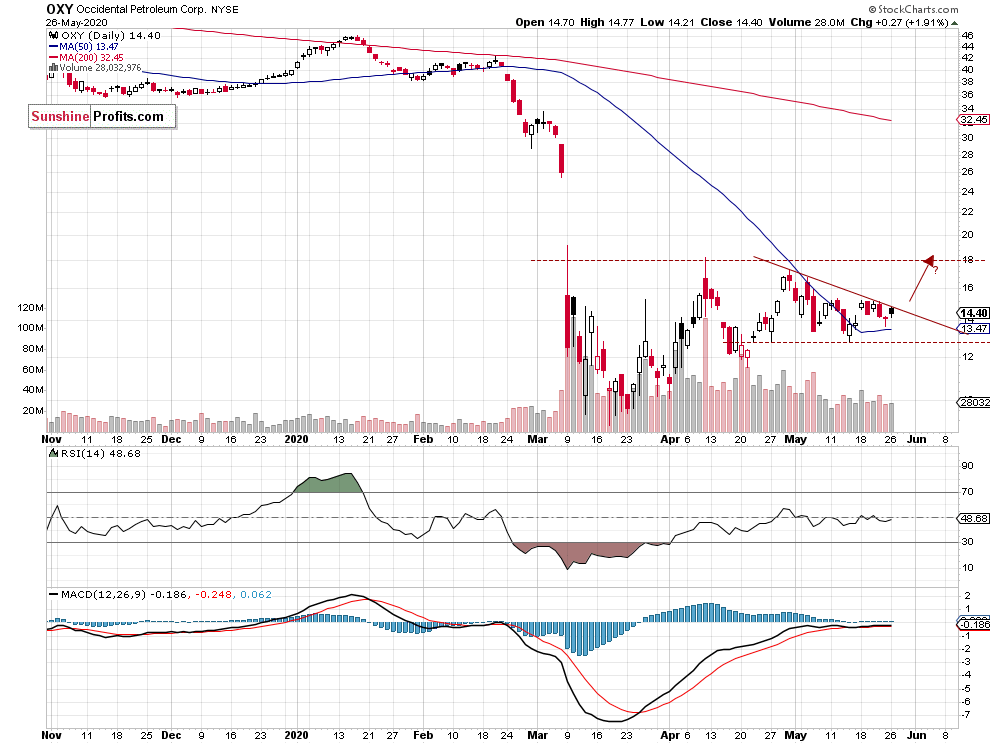
Task: Click the candlestick icon beside OXY (Daily)
Action: coord(54,35)
